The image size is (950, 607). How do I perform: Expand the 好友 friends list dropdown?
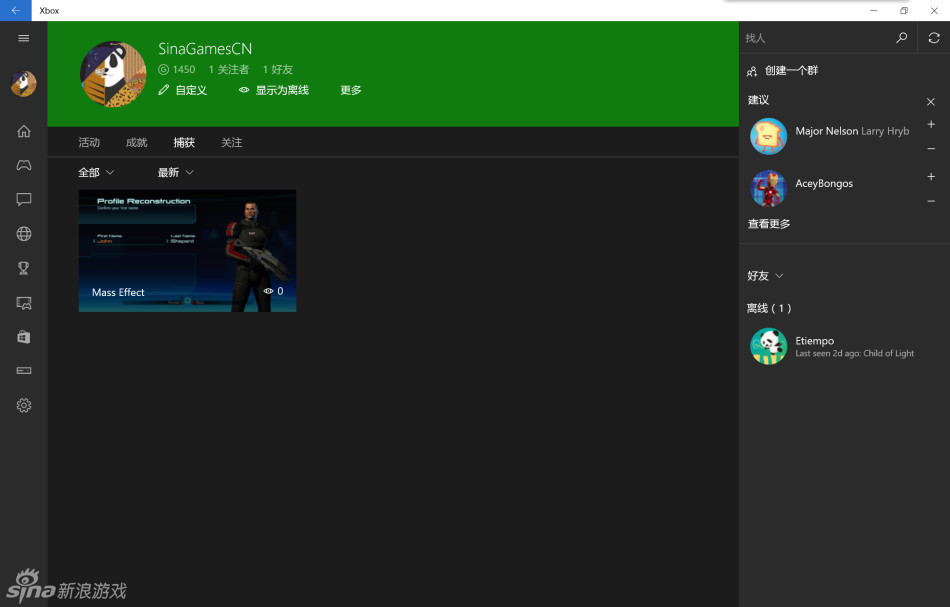click(765, 276)
